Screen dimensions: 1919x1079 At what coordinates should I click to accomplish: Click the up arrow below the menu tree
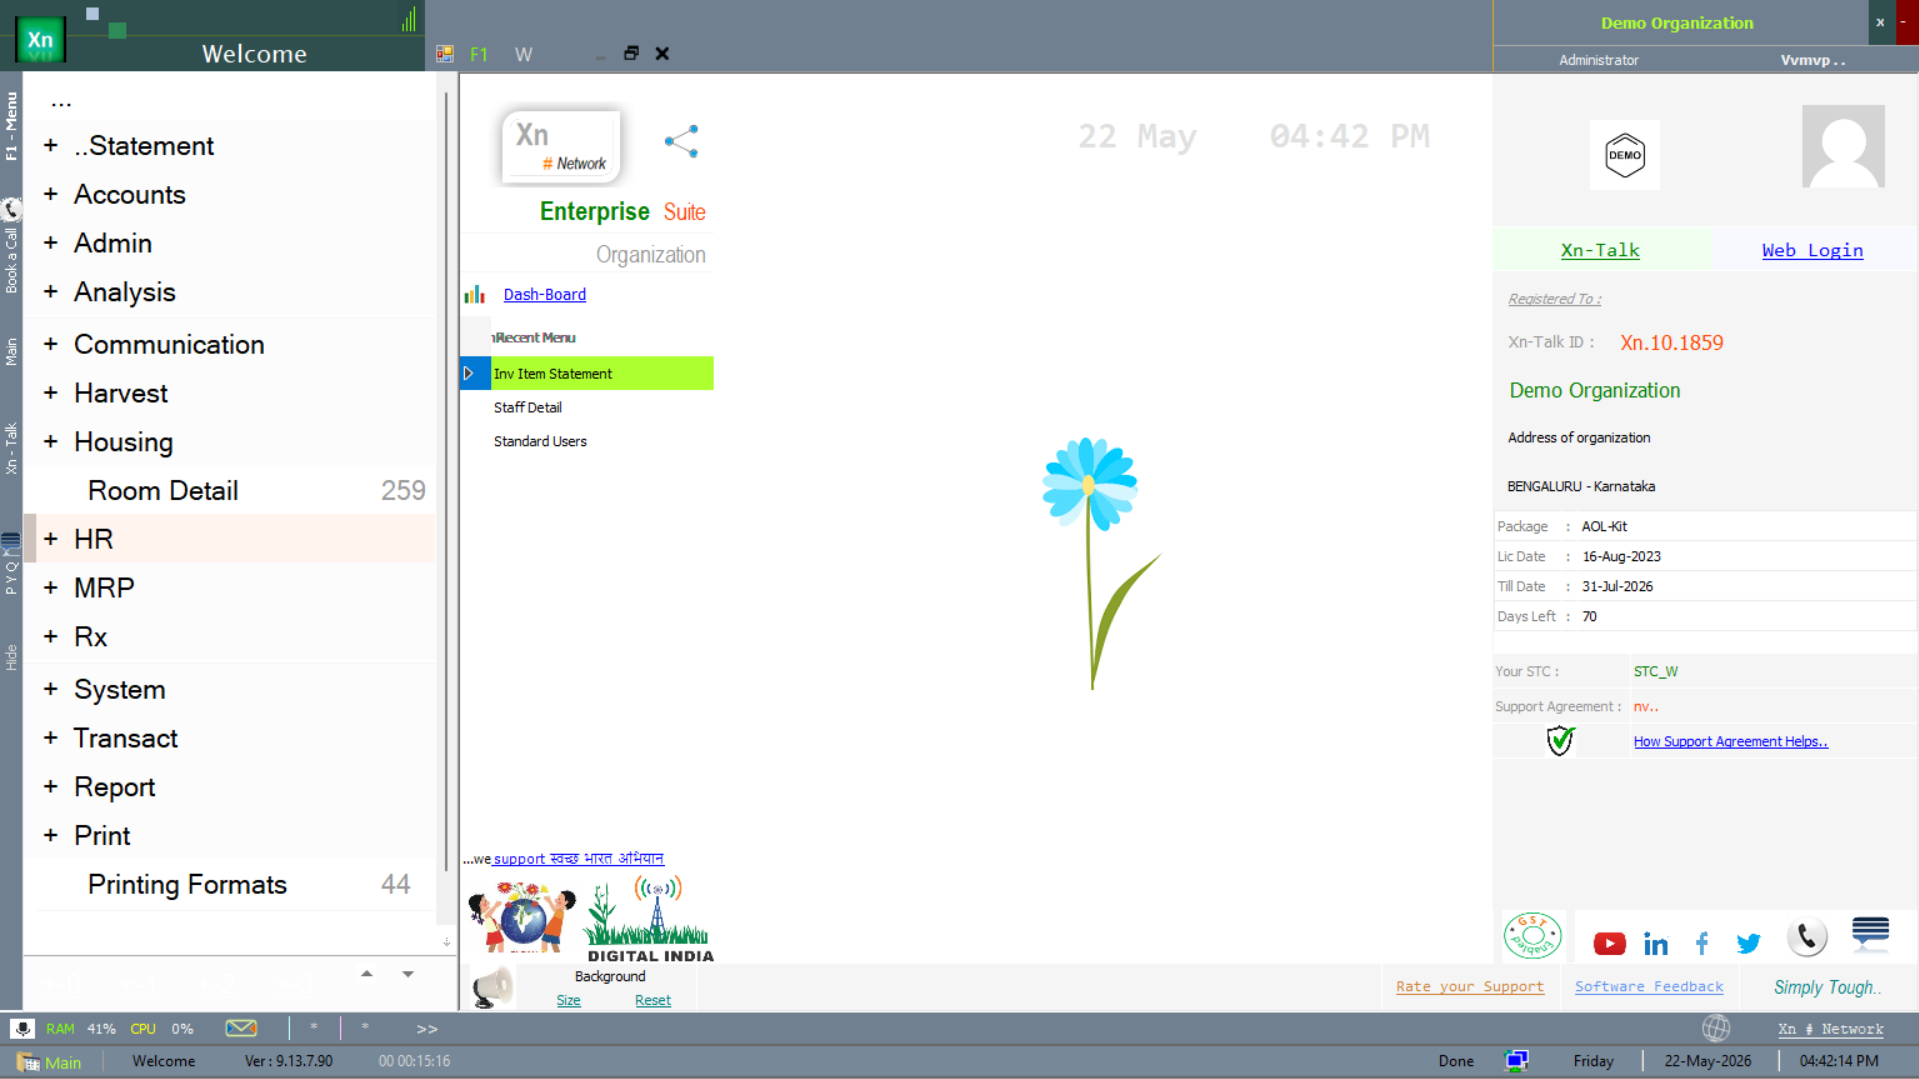pyautogui.click(x=367, y=974)
